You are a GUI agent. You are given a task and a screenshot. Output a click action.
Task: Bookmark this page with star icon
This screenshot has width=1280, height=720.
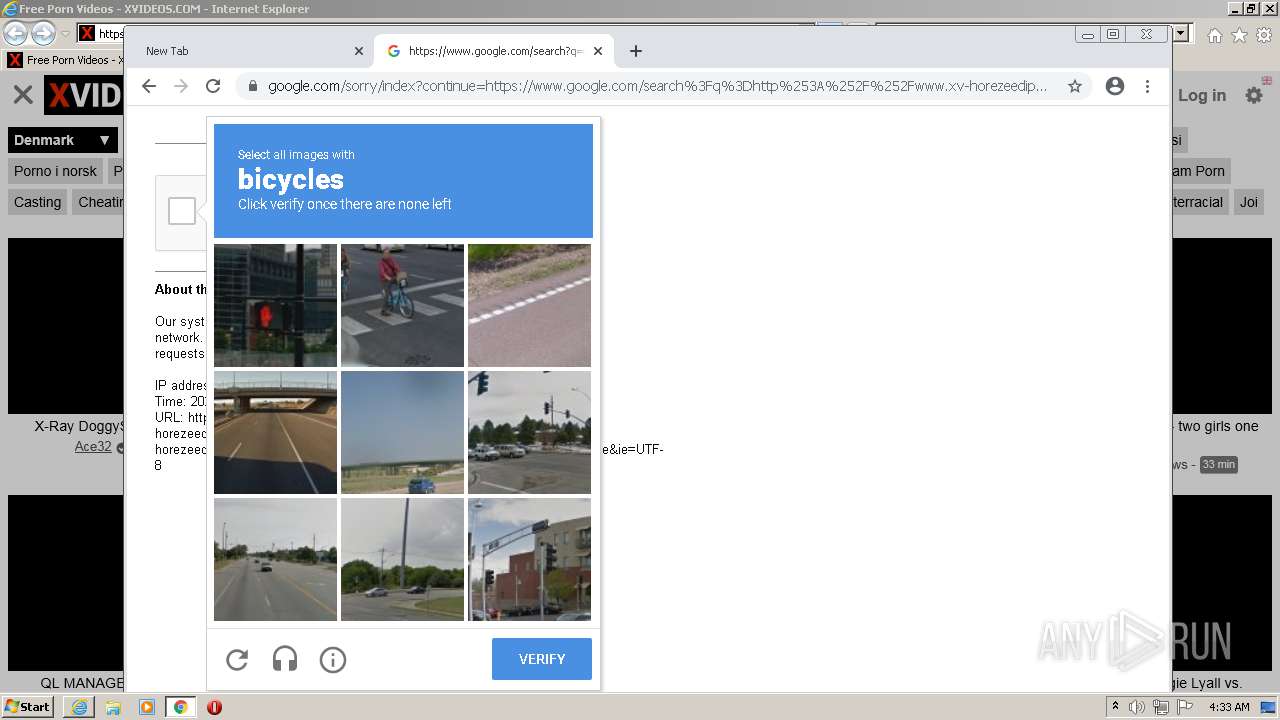point(1075,86)
